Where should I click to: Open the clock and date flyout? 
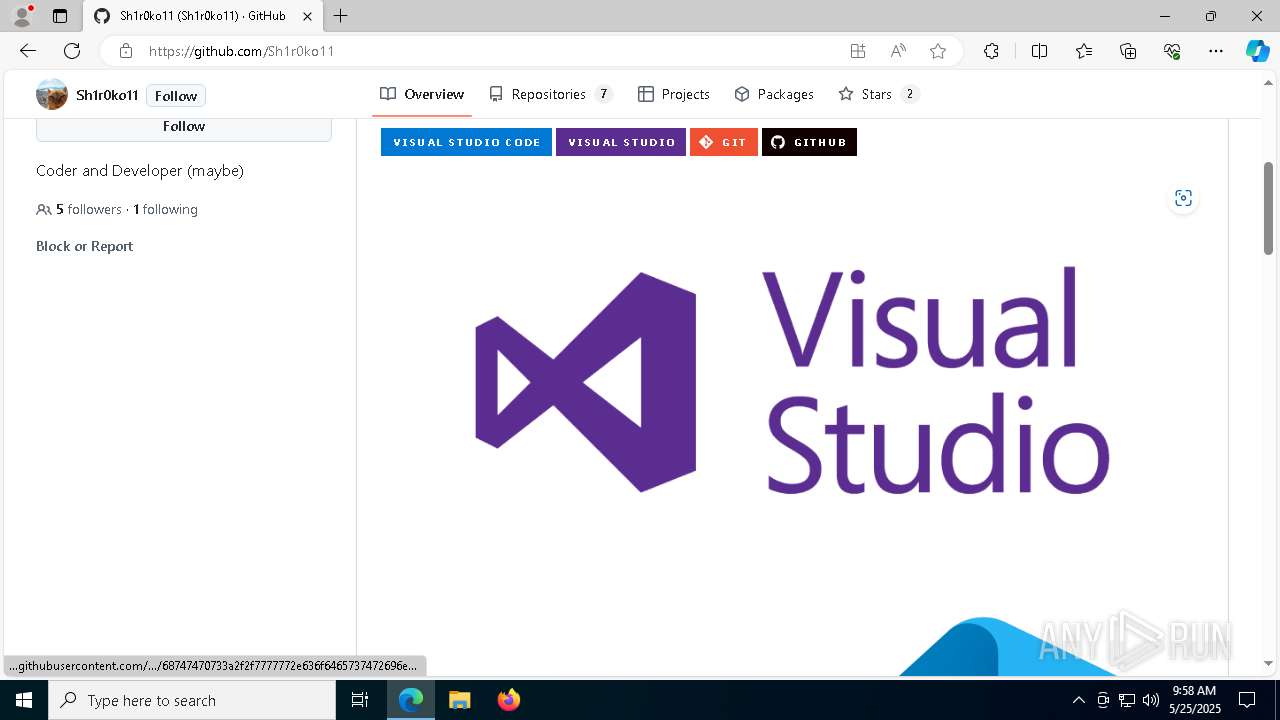(x=1194, y=700)
